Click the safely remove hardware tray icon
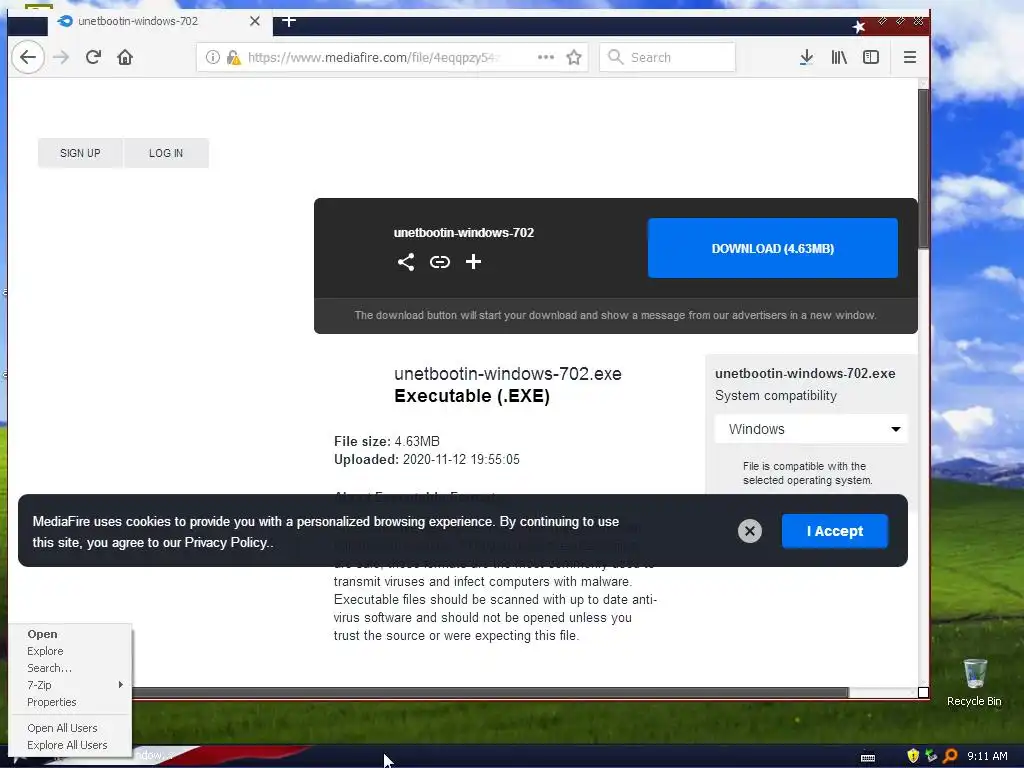Screen dimensions: 1024x768 [x=931, y=756]
